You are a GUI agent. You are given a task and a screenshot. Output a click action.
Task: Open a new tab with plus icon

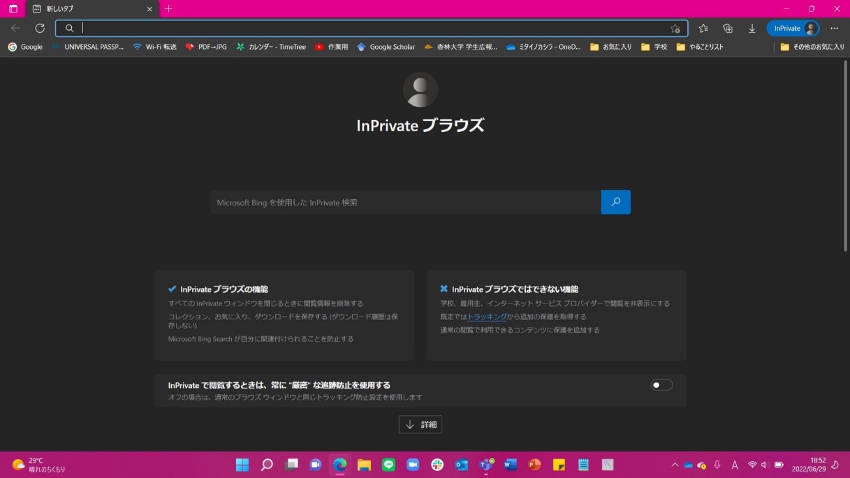pyautogui.click(x=169, y=9)
